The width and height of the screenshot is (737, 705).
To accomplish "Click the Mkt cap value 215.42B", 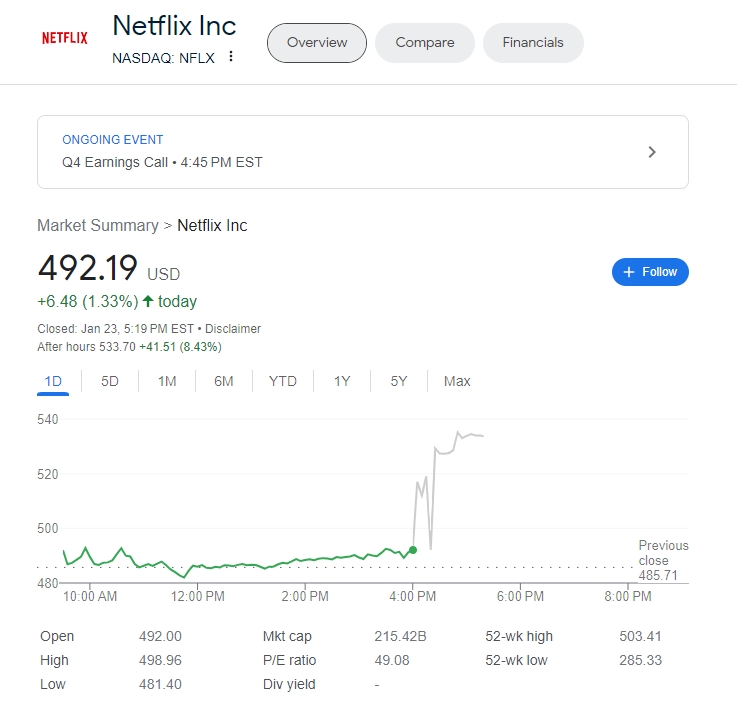I will point(400,636).
